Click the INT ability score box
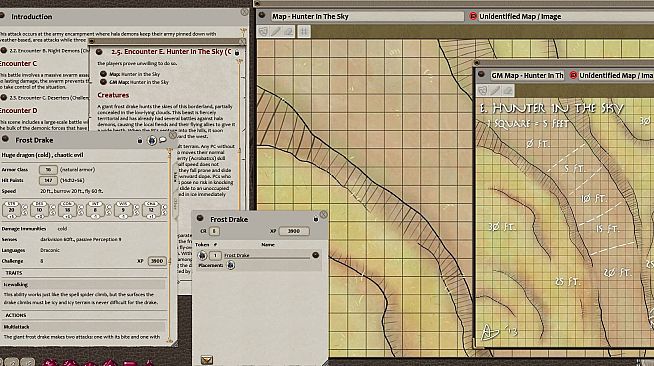This screenshot has height=366, width=654. [x=95, y=210]
